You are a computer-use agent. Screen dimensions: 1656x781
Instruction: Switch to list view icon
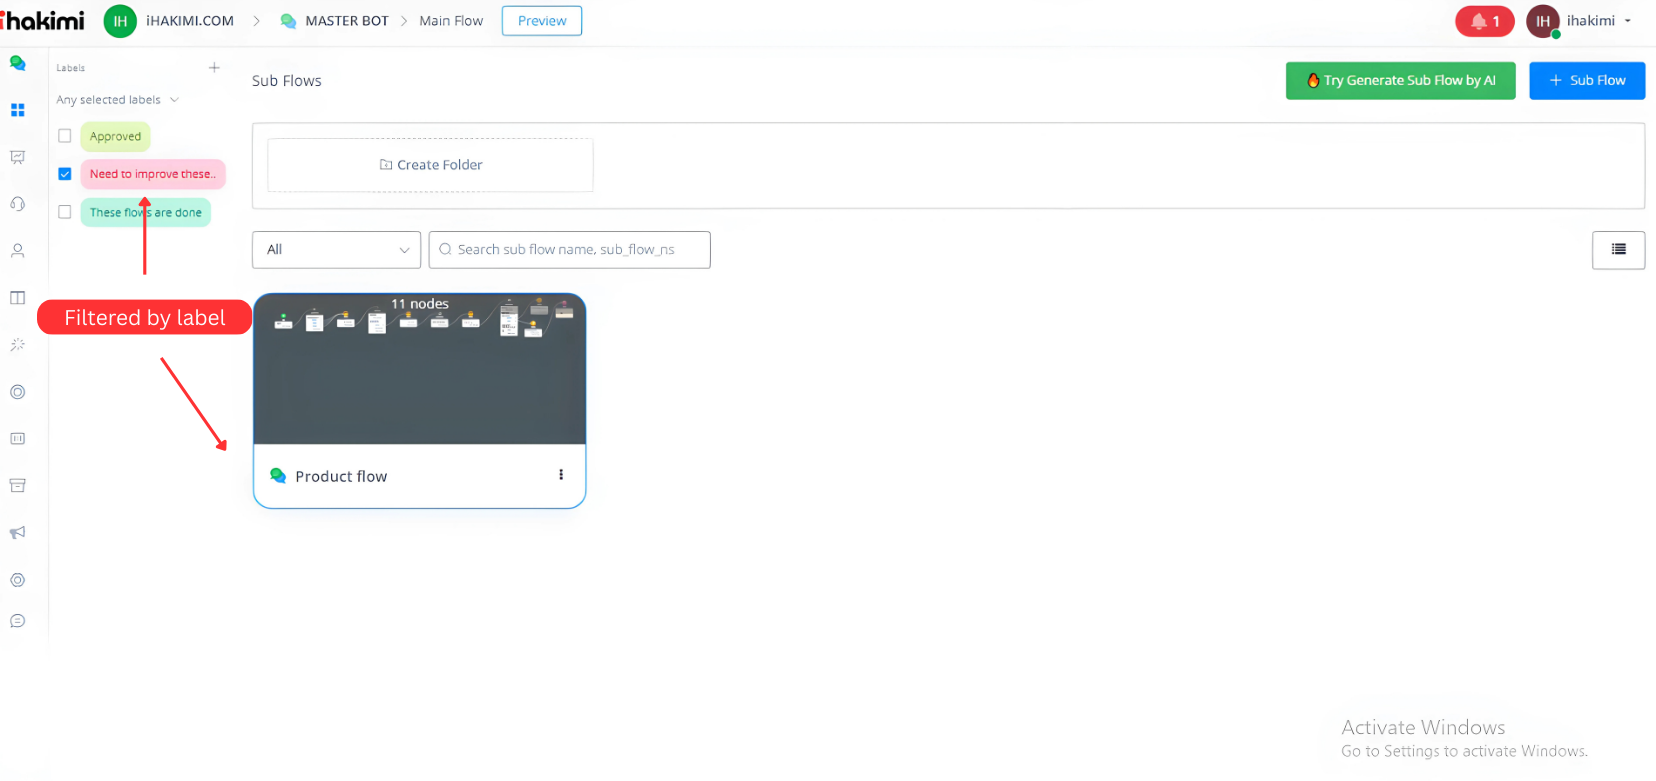(1618, 250)
